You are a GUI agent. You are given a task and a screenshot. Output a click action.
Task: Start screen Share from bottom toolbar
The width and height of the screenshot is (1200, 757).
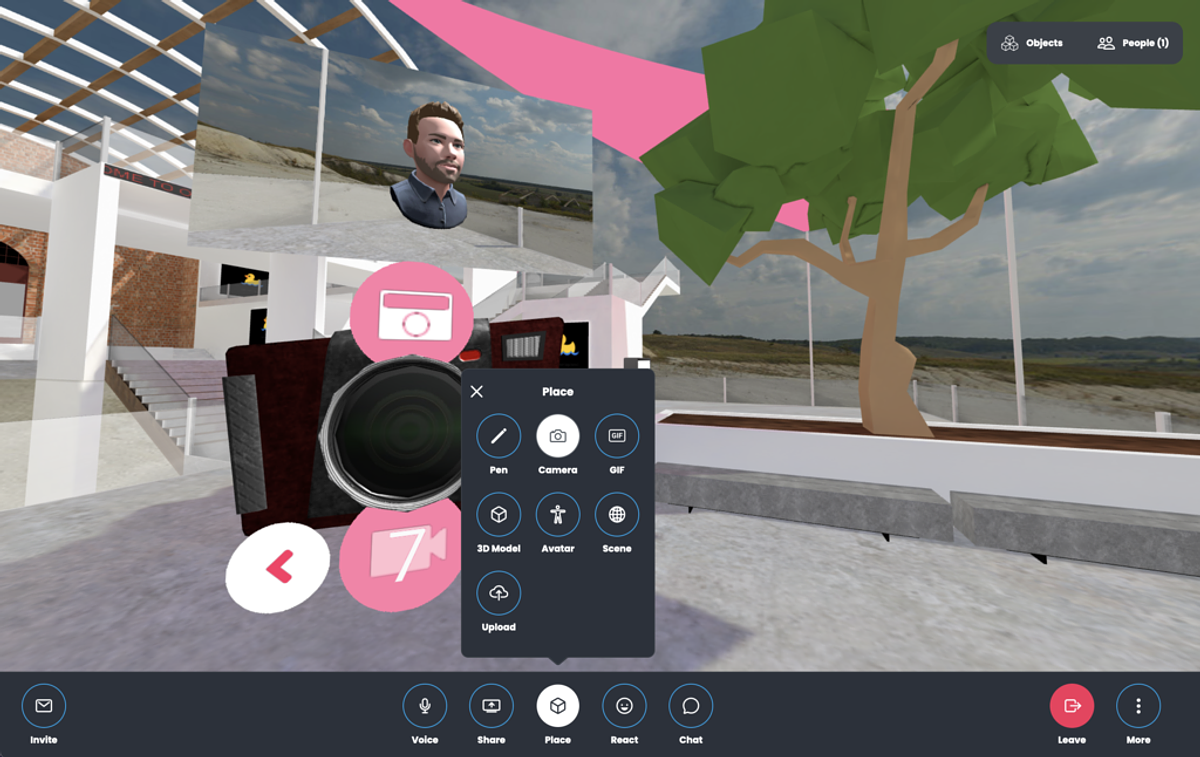pyautogui.click(x=491, y=706)
